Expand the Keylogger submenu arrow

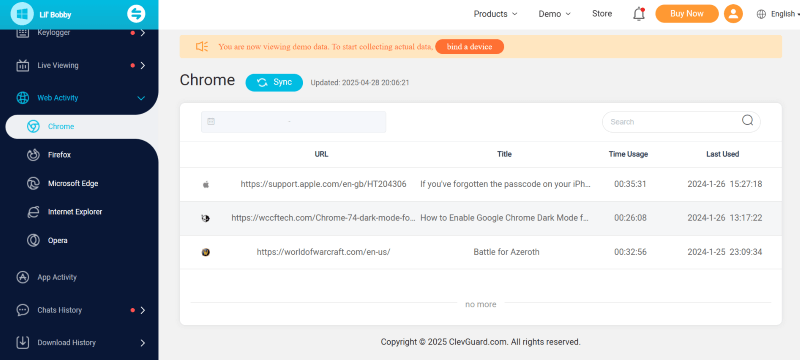(x=142, y=33)
